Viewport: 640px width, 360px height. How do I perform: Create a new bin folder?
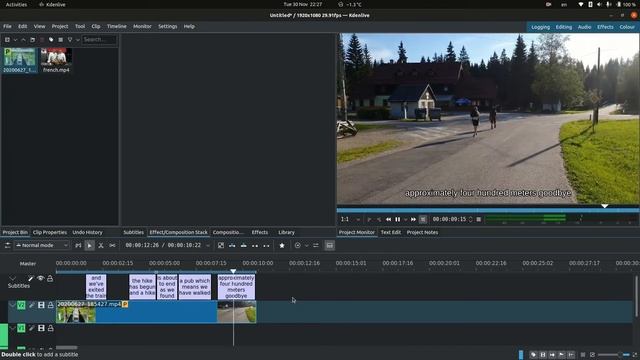point(32,40)
